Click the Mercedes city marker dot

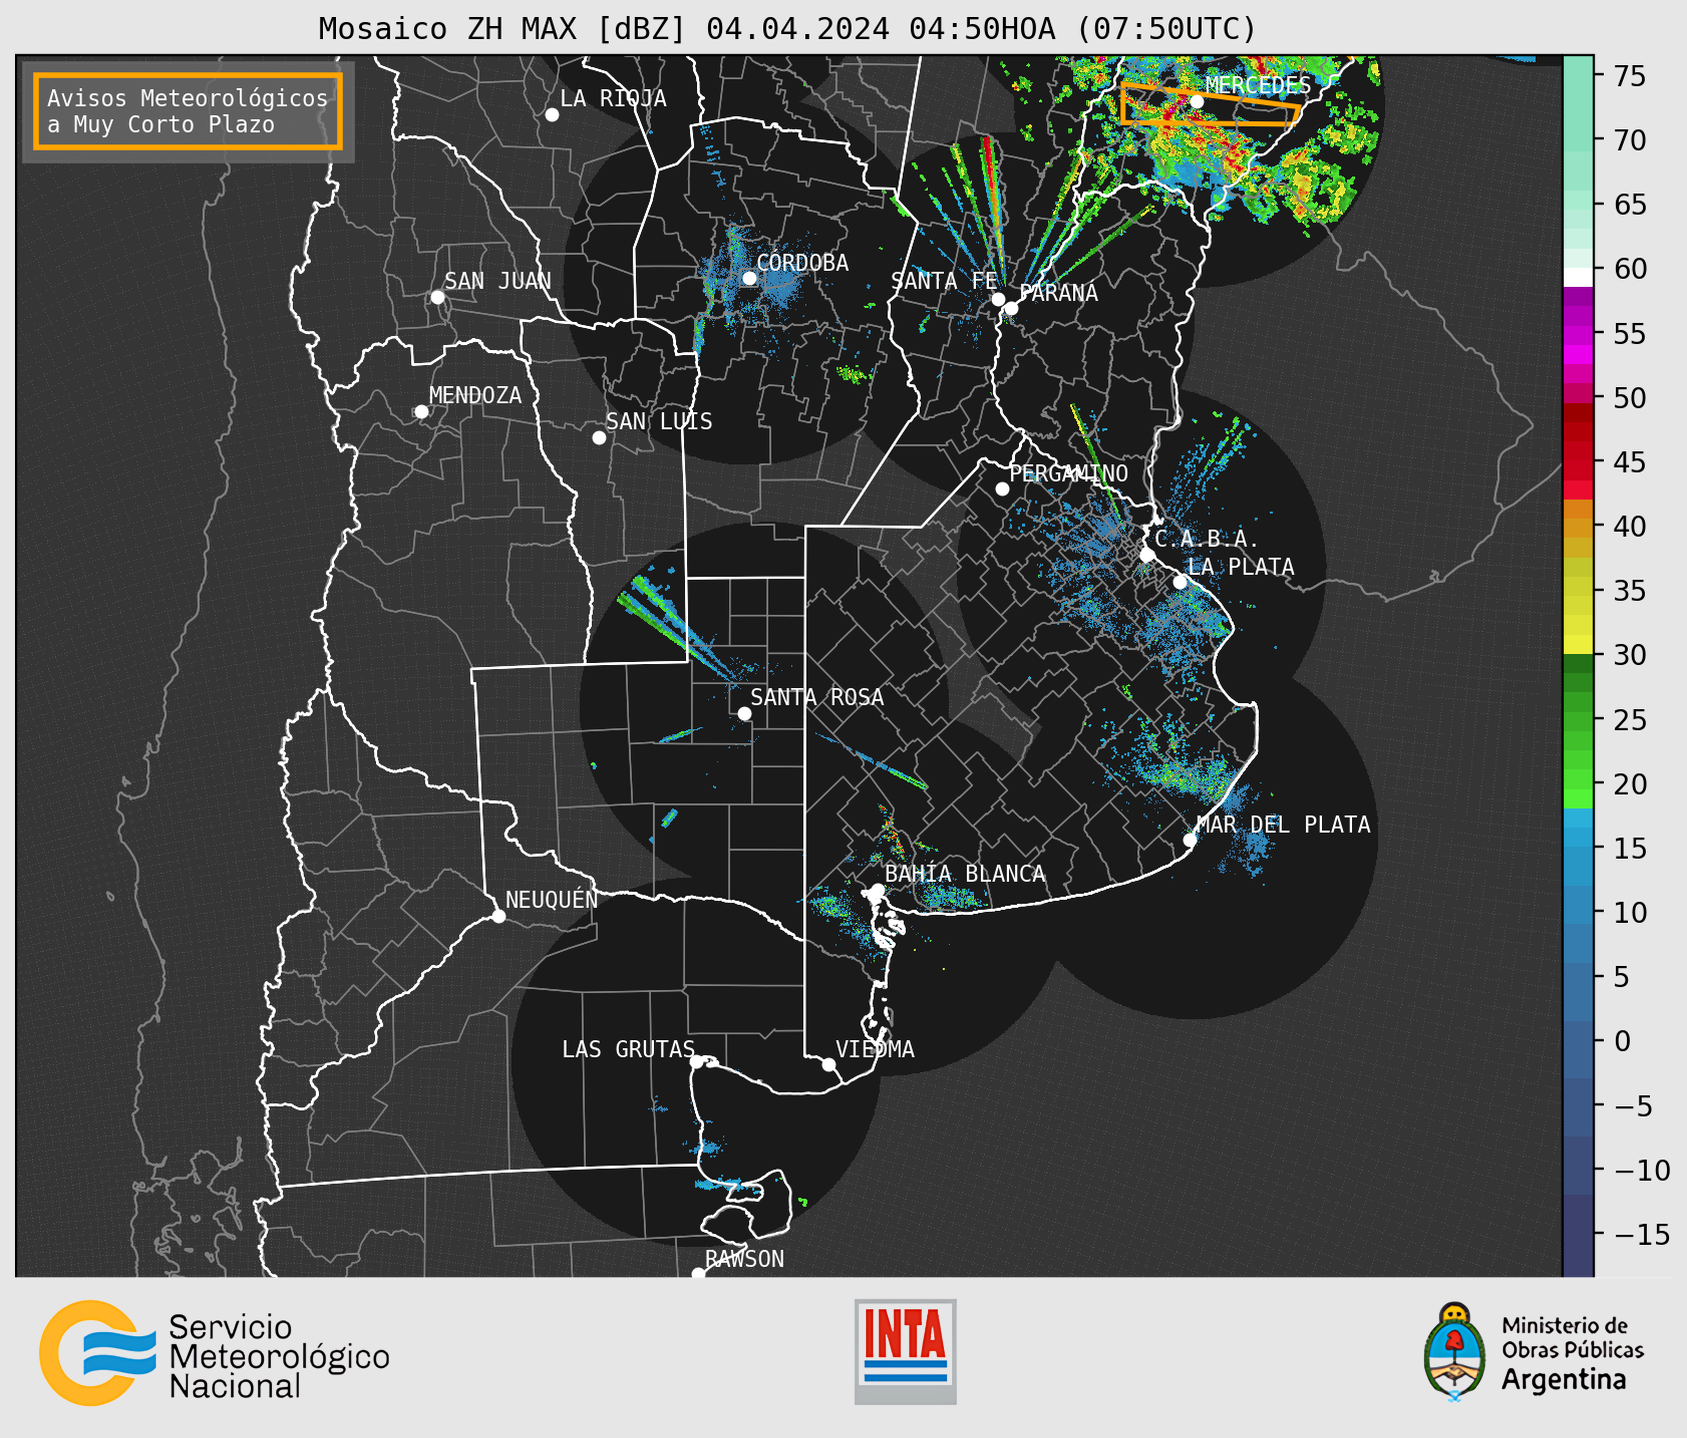coord(1197,101)
